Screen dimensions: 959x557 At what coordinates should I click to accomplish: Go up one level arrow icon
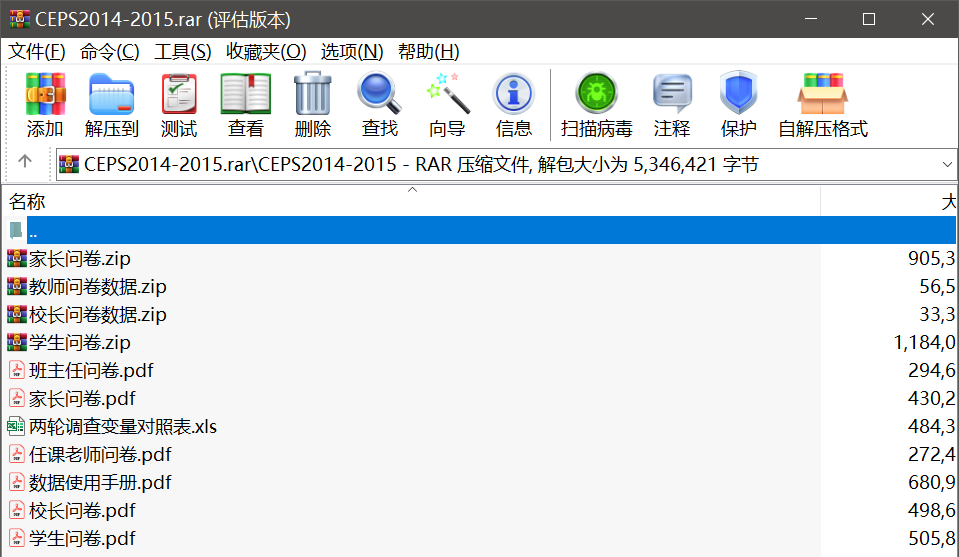(24, 161)
